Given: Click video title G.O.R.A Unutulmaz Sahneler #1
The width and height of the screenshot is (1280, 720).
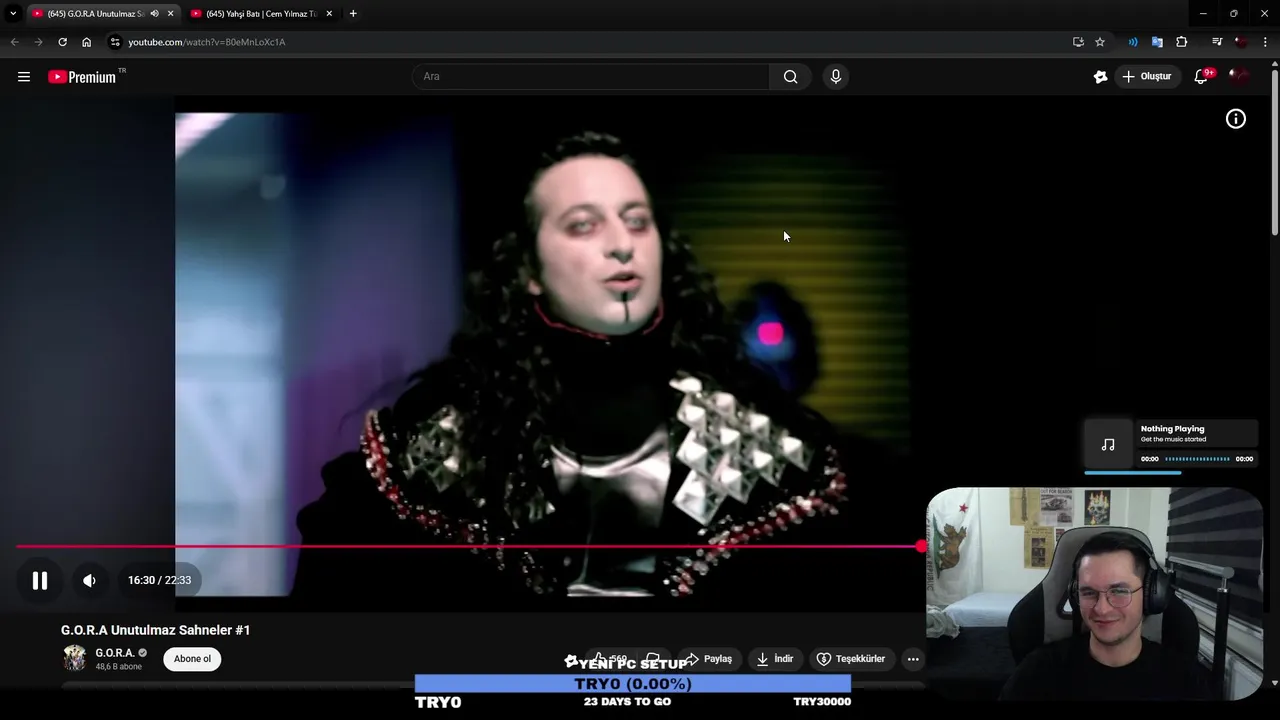Looking at the screenshot, I should point(156,630).
